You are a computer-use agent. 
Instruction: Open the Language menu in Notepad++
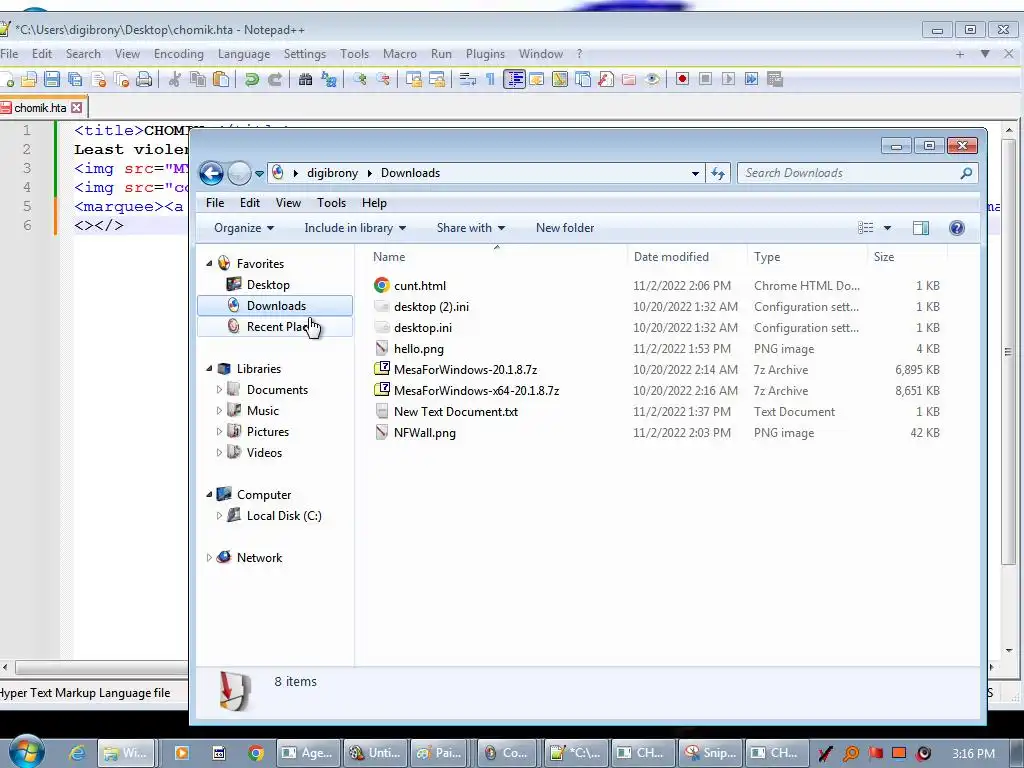pos(244,54)
